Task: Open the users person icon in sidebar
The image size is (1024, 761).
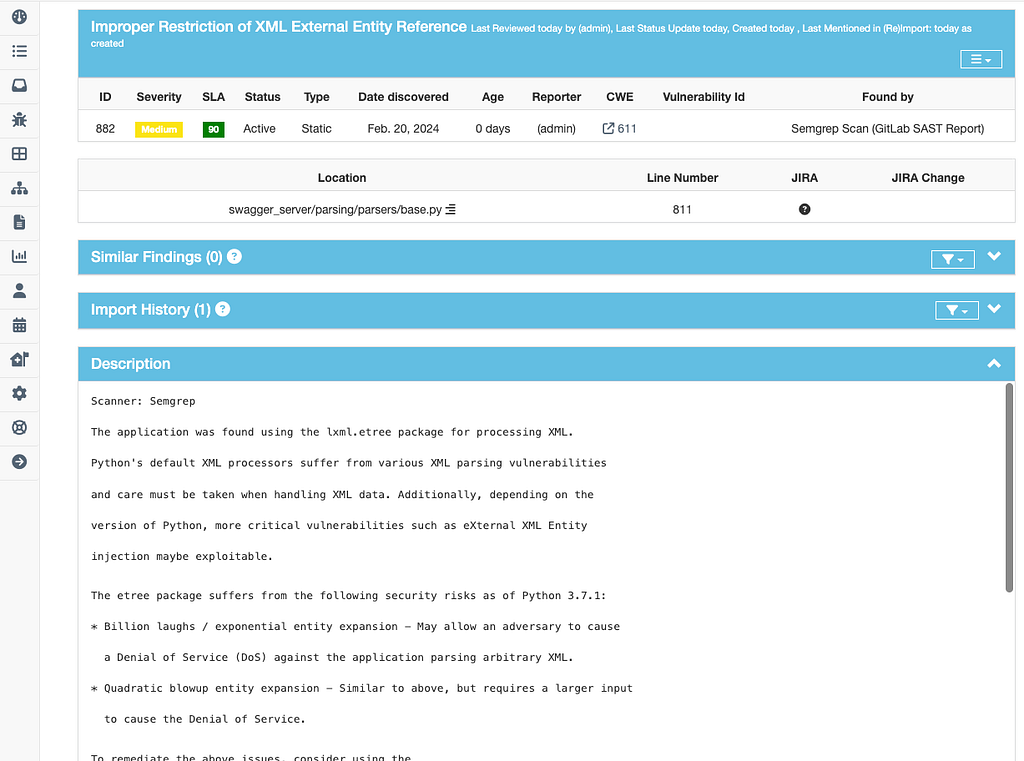Action: tap(20, 291)
